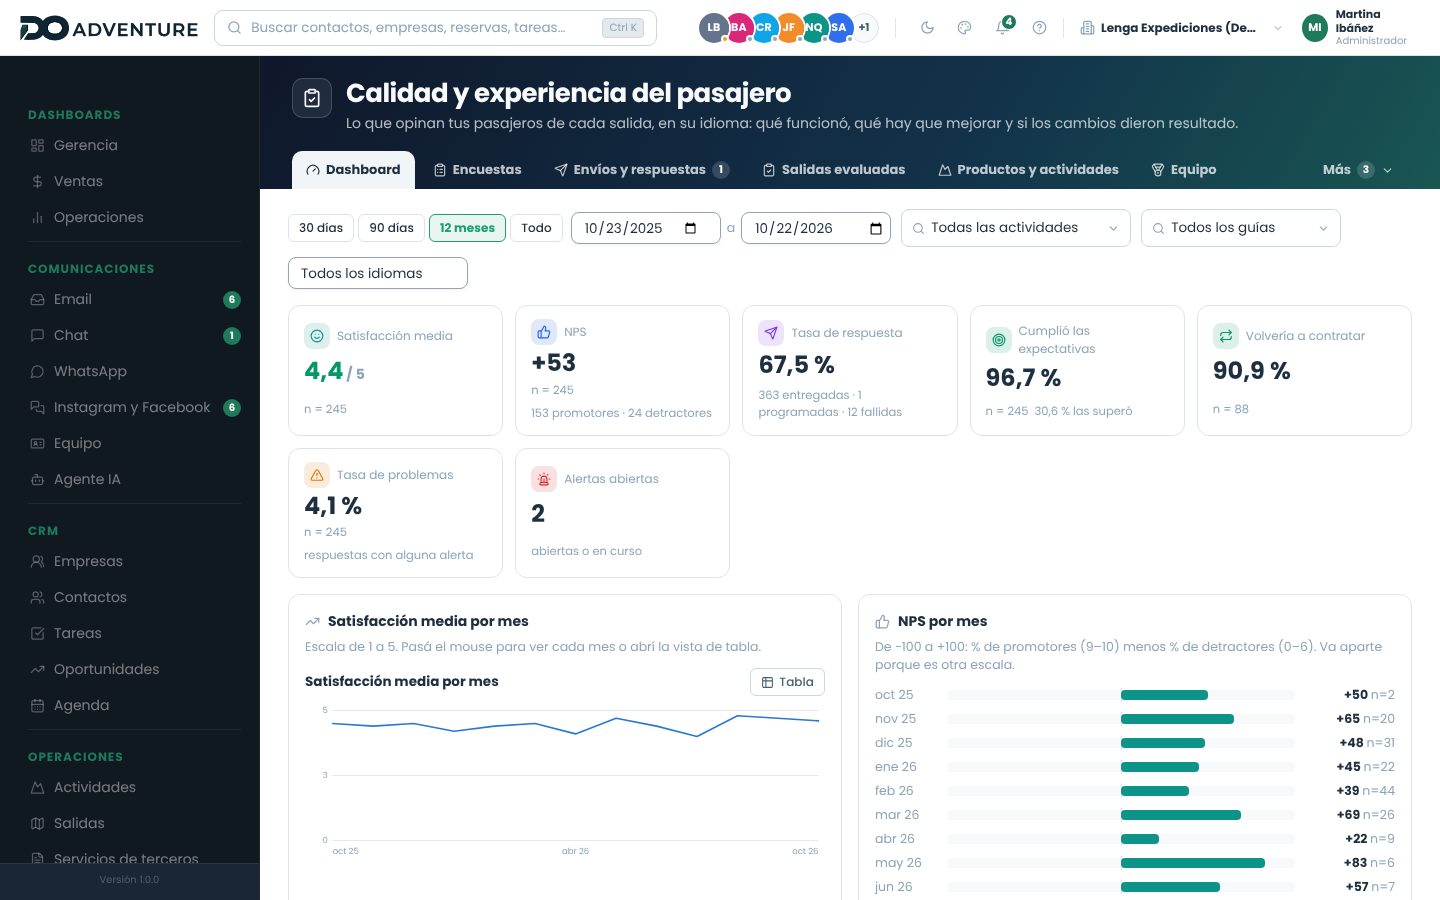Screen dimensions: 1440x900
Task: Click NPS bar for may 26
Action: 1193,863
